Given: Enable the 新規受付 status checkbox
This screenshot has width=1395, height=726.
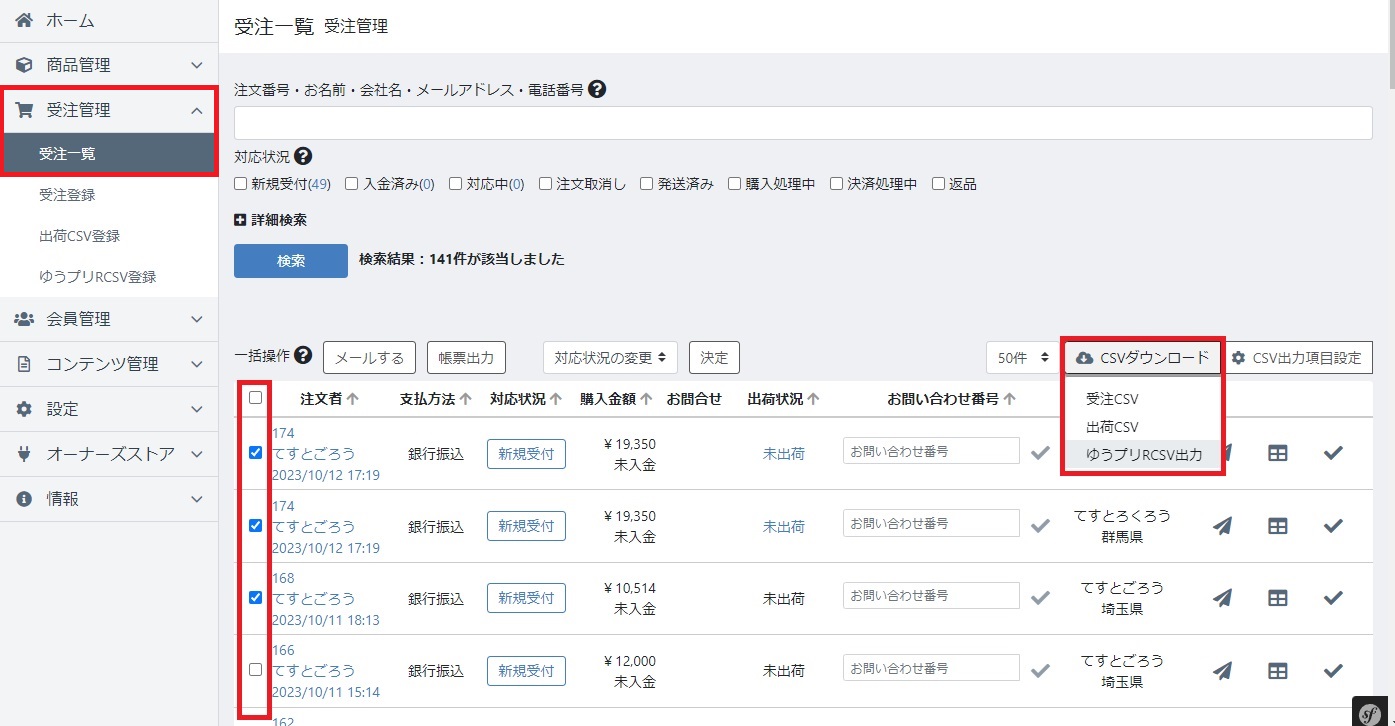Looking at the screenshot, I should tap(240, 184).
